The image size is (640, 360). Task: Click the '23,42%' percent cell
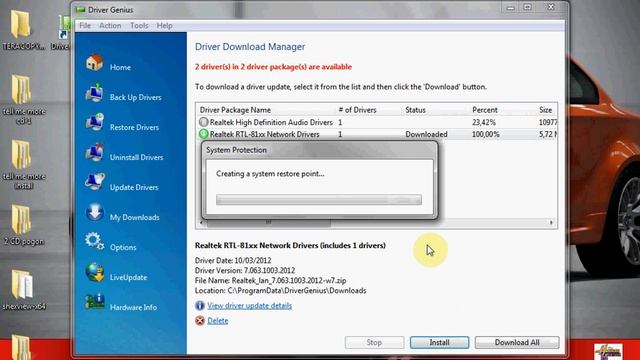click(484, 122)
